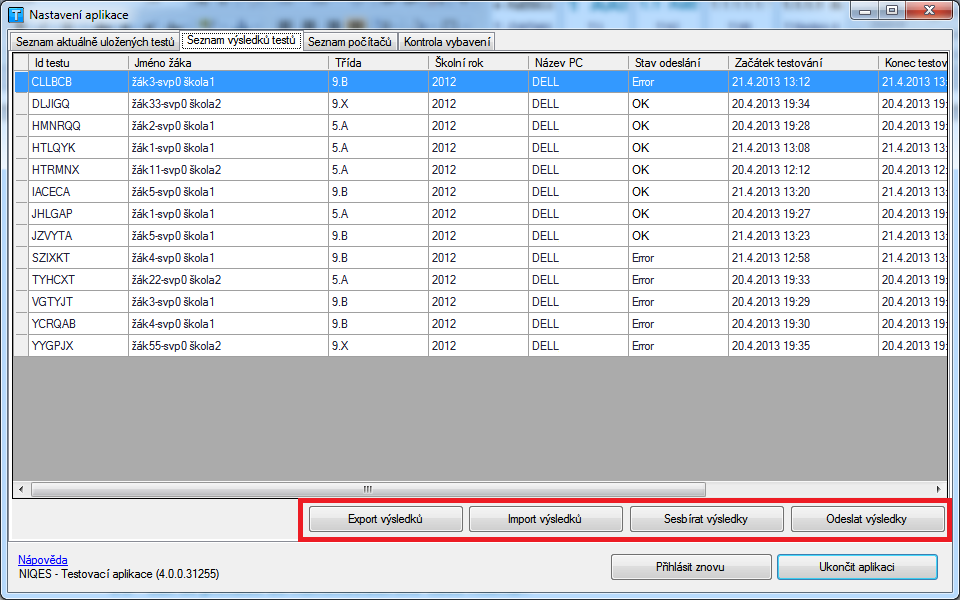The image size is (960, 600).
Task: Go to the Kontrola vybavení tab
Action: pyautogui.click(x=447, y=42)
